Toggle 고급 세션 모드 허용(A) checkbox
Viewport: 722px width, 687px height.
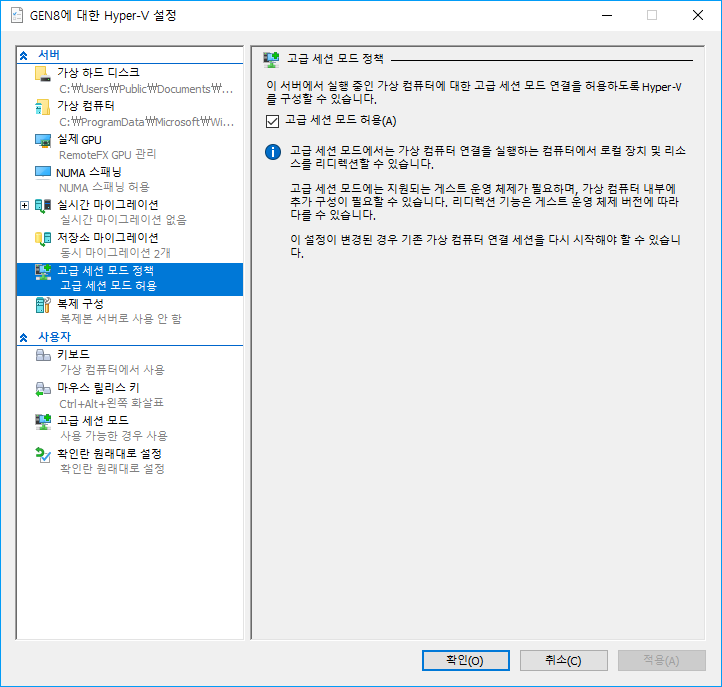(273, 121)
